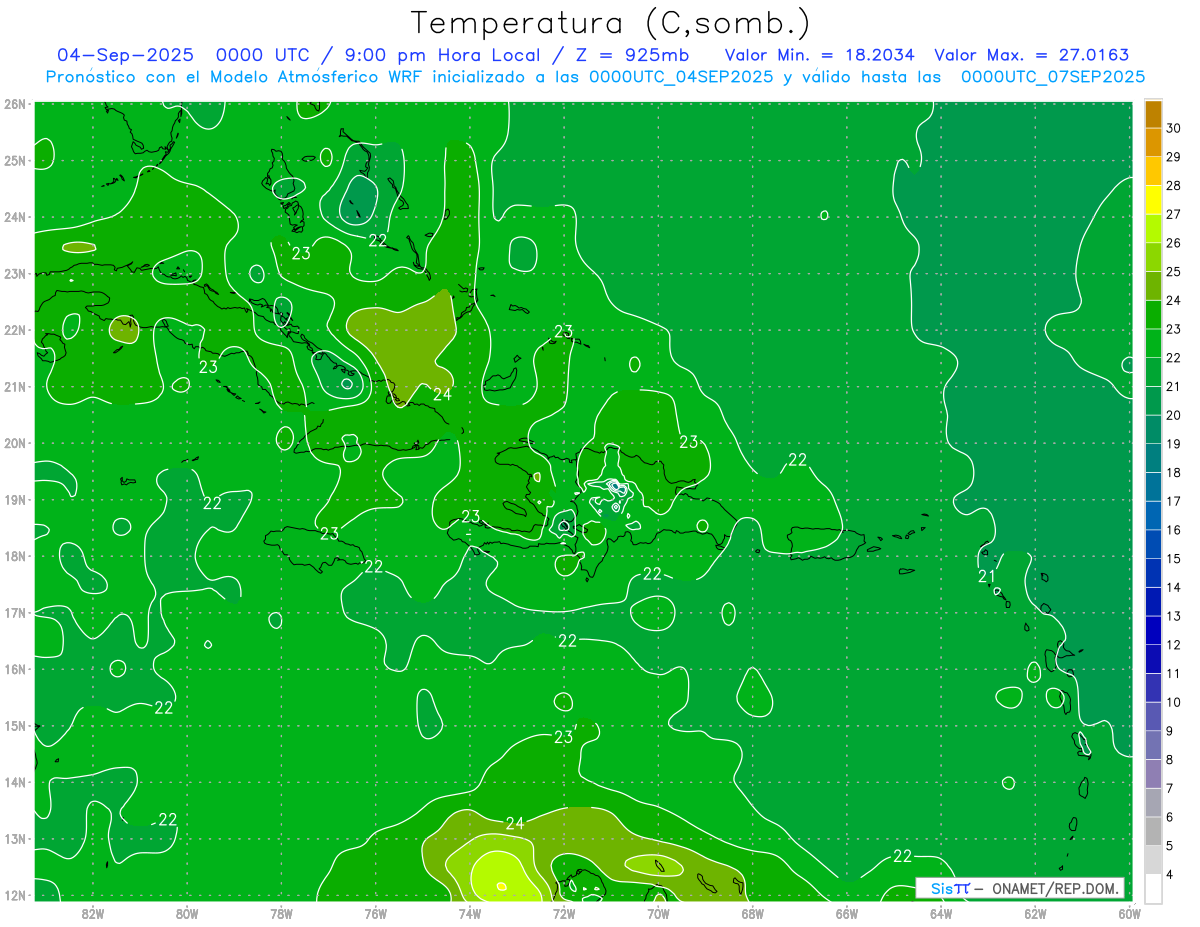
Task: Click the yellow swatch on the color bar
Action: [x=1153, y=199]
